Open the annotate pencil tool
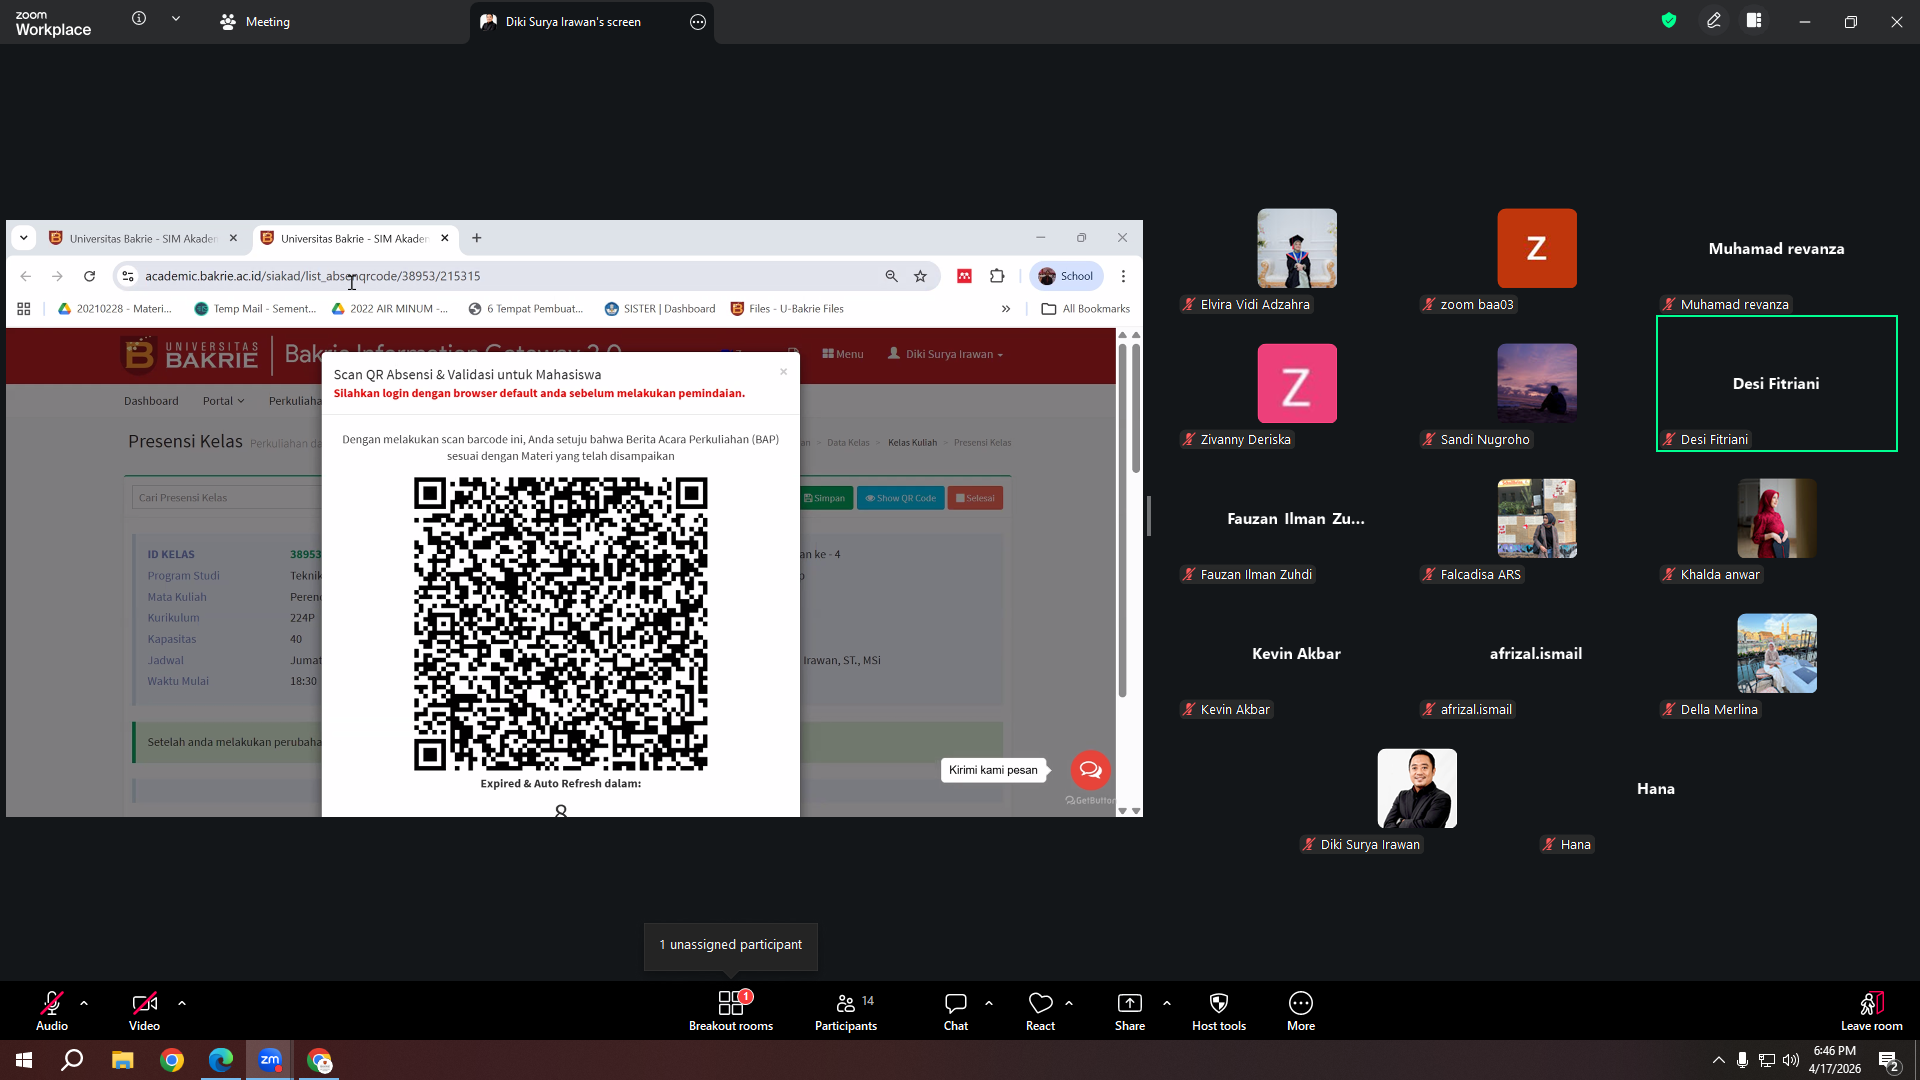 [x=1714, y=20]
